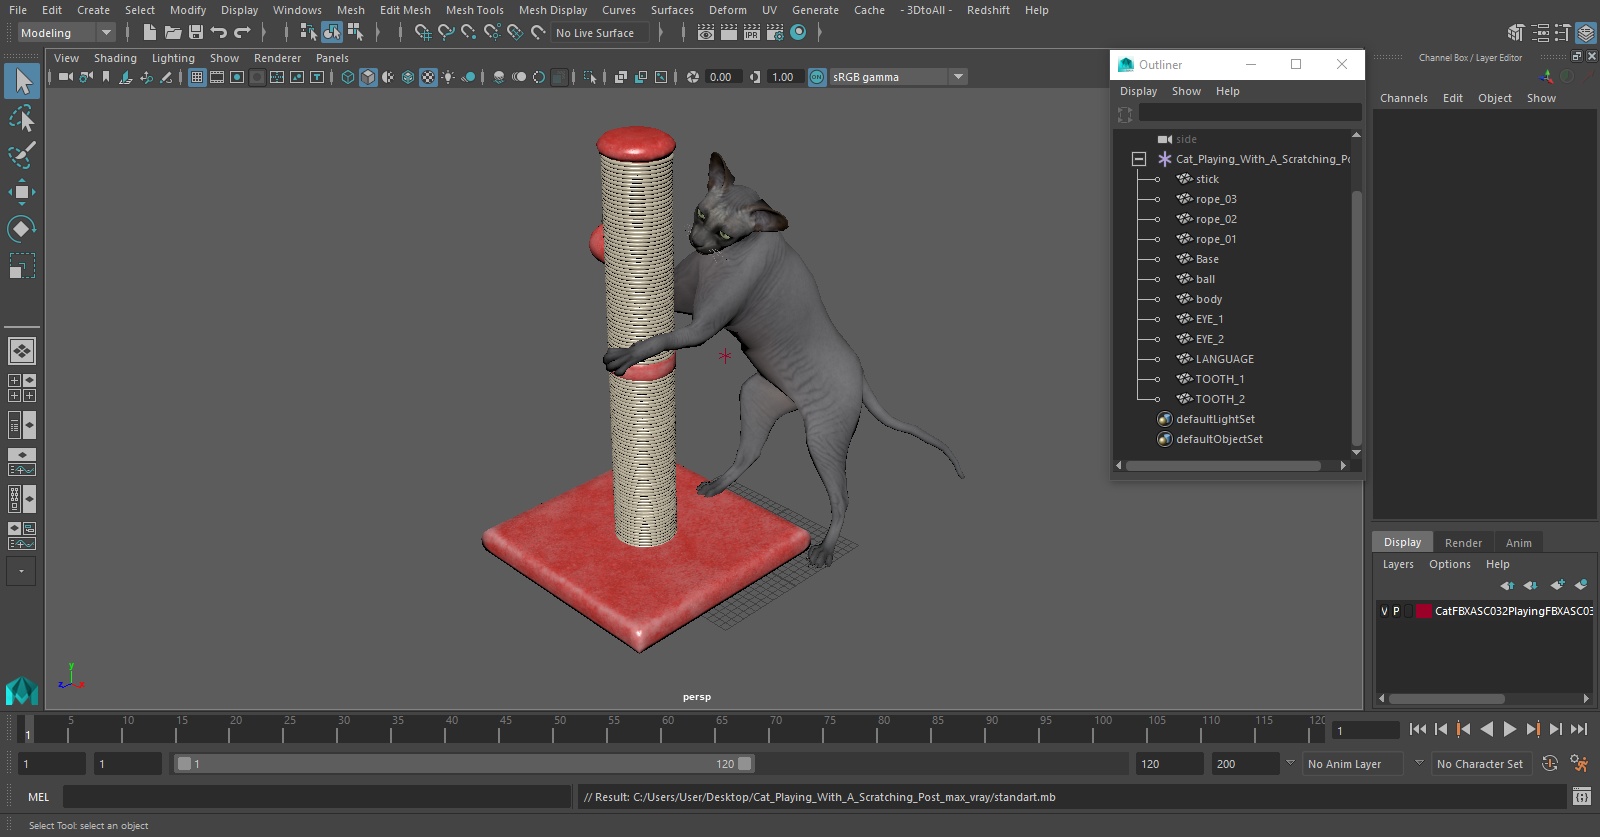Screen dimensions: 1600x837
Task: Open the layer editor Options menu
Action: pyautogui.click(x=1449, y=564)
